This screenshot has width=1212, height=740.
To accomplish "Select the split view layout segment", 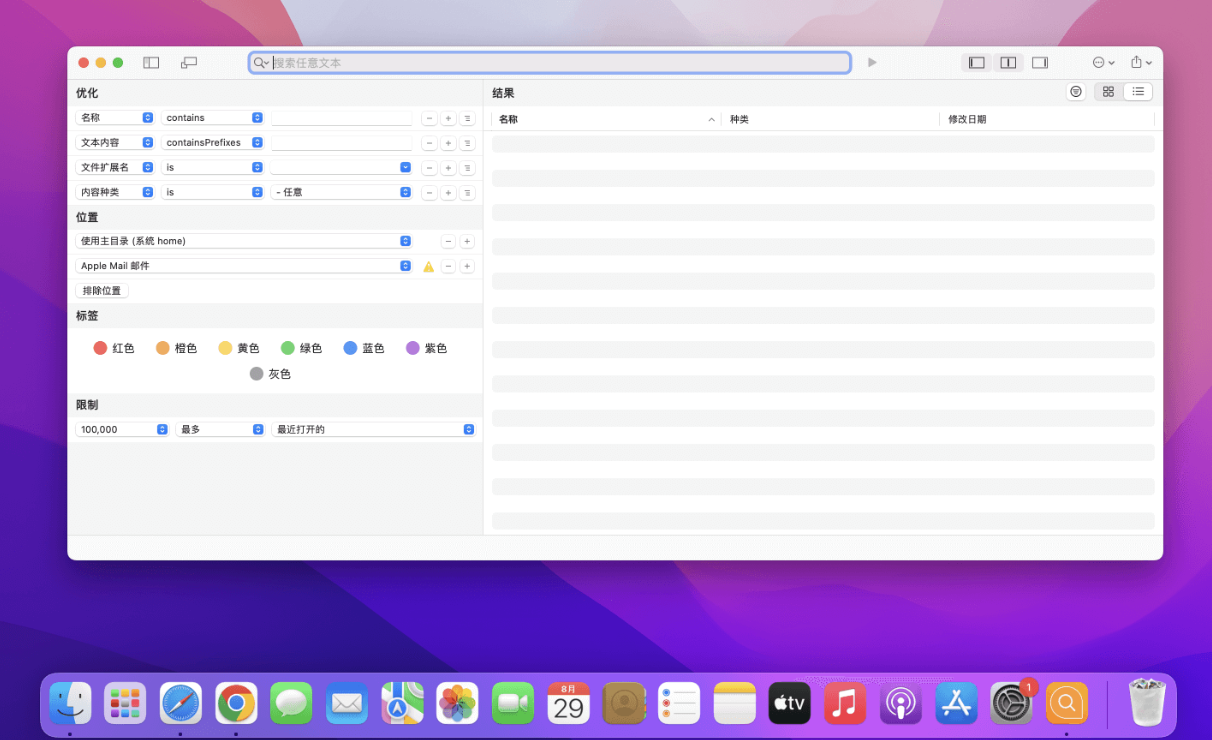I will [x=1008, y=62].
